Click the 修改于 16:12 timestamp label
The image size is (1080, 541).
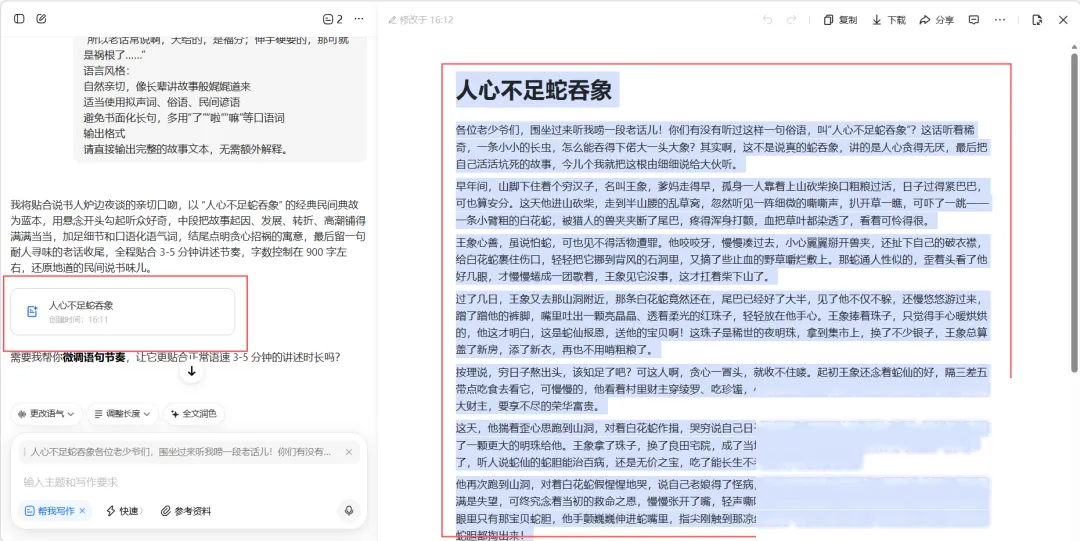pos(426,20)
